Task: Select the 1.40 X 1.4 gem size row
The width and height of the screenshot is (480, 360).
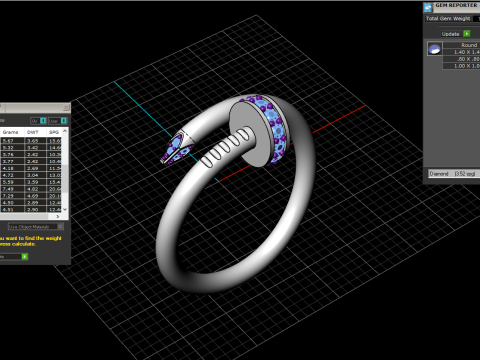Action: [x=461, y=52]
